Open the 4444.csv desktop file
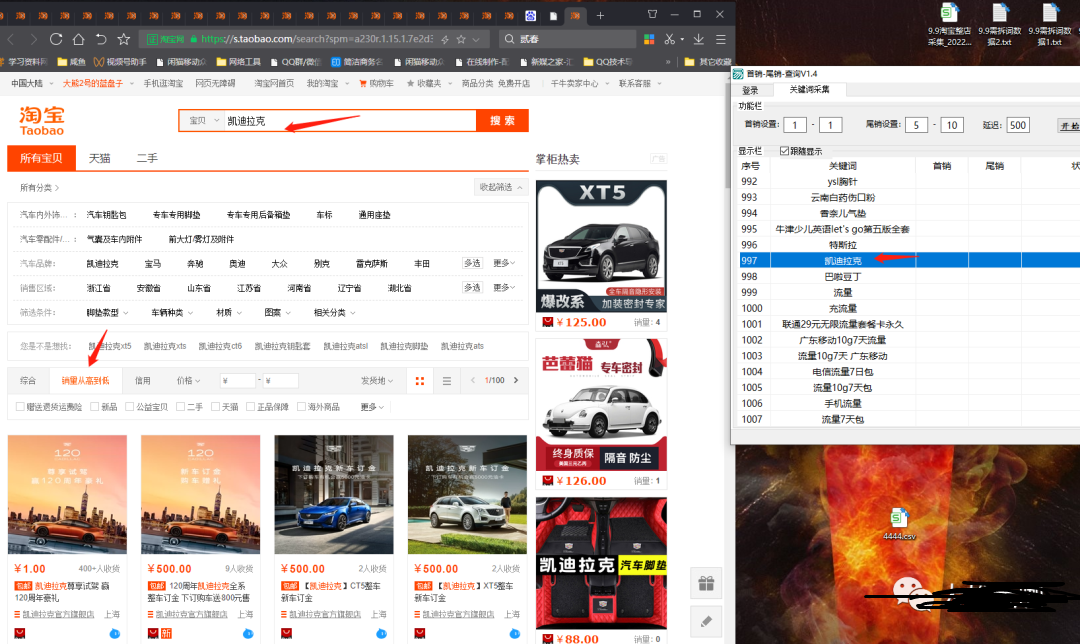1080x644 pixels. click(x=899, y=524)
